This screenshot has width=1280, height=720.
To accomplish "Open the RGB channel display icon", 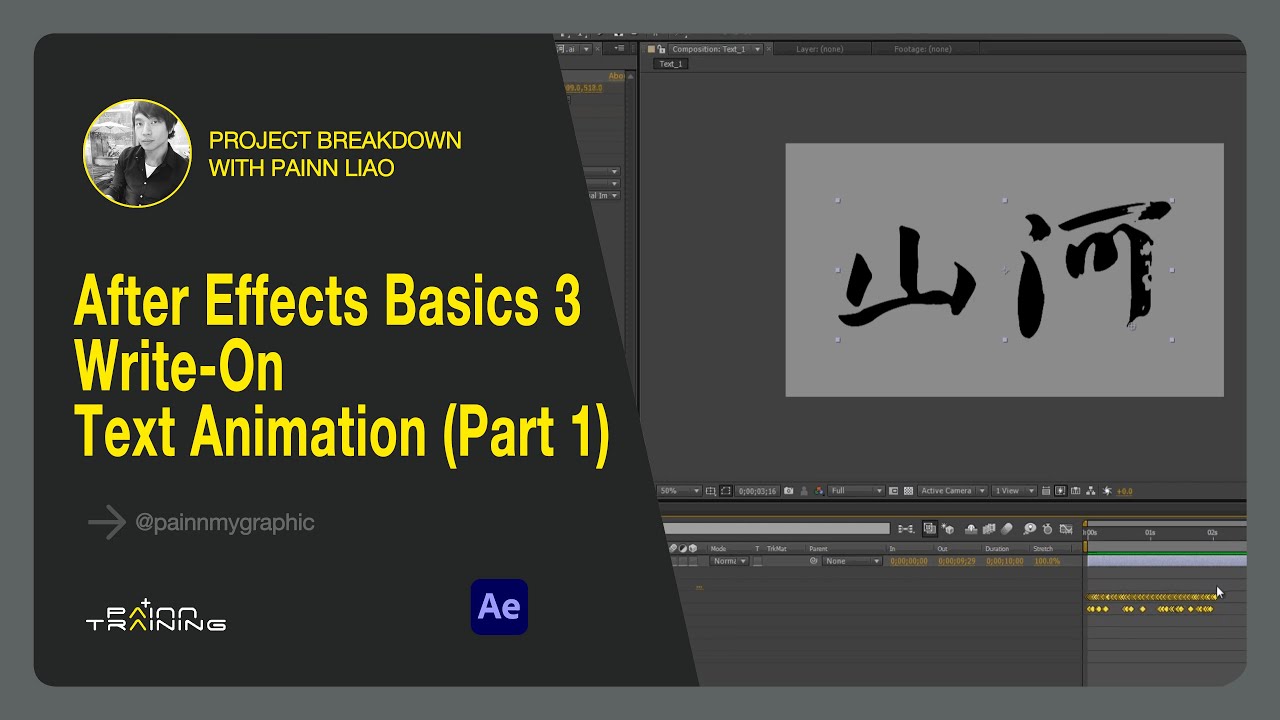I will (819, 491).
